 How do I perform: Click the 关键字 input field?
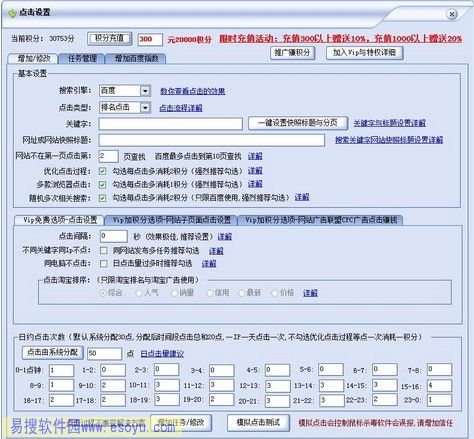click(x=171, y=124)
